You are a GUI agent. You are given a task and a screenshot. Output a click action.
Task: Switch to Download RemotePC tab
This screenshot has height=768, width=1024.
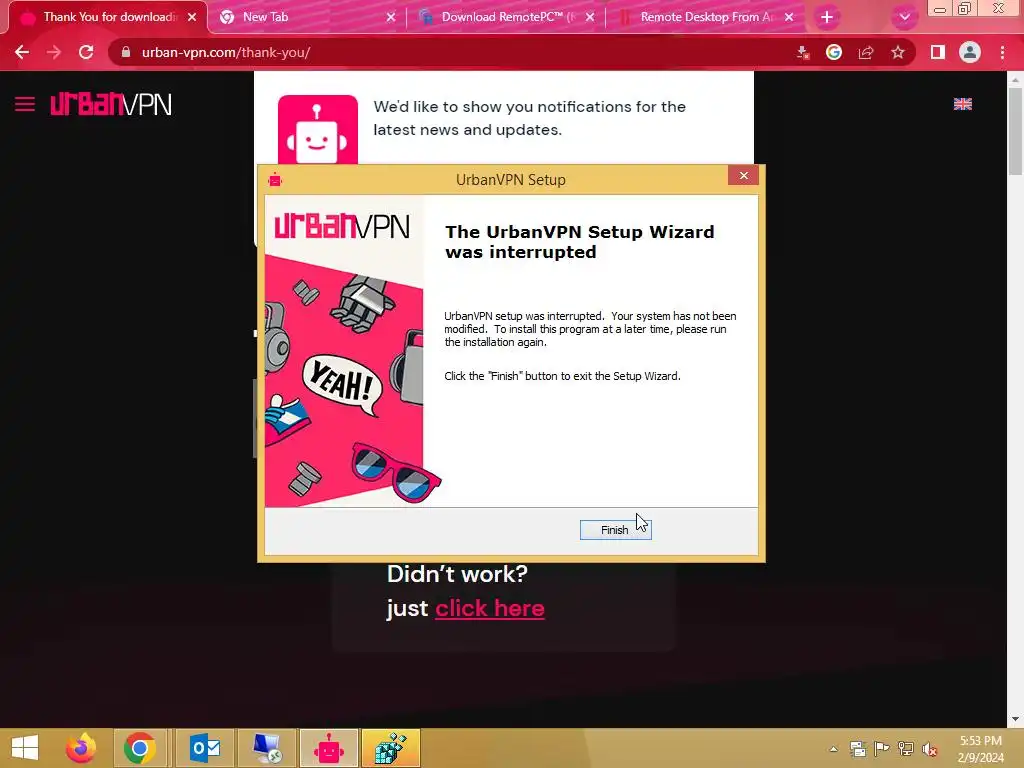pos(506,17)
